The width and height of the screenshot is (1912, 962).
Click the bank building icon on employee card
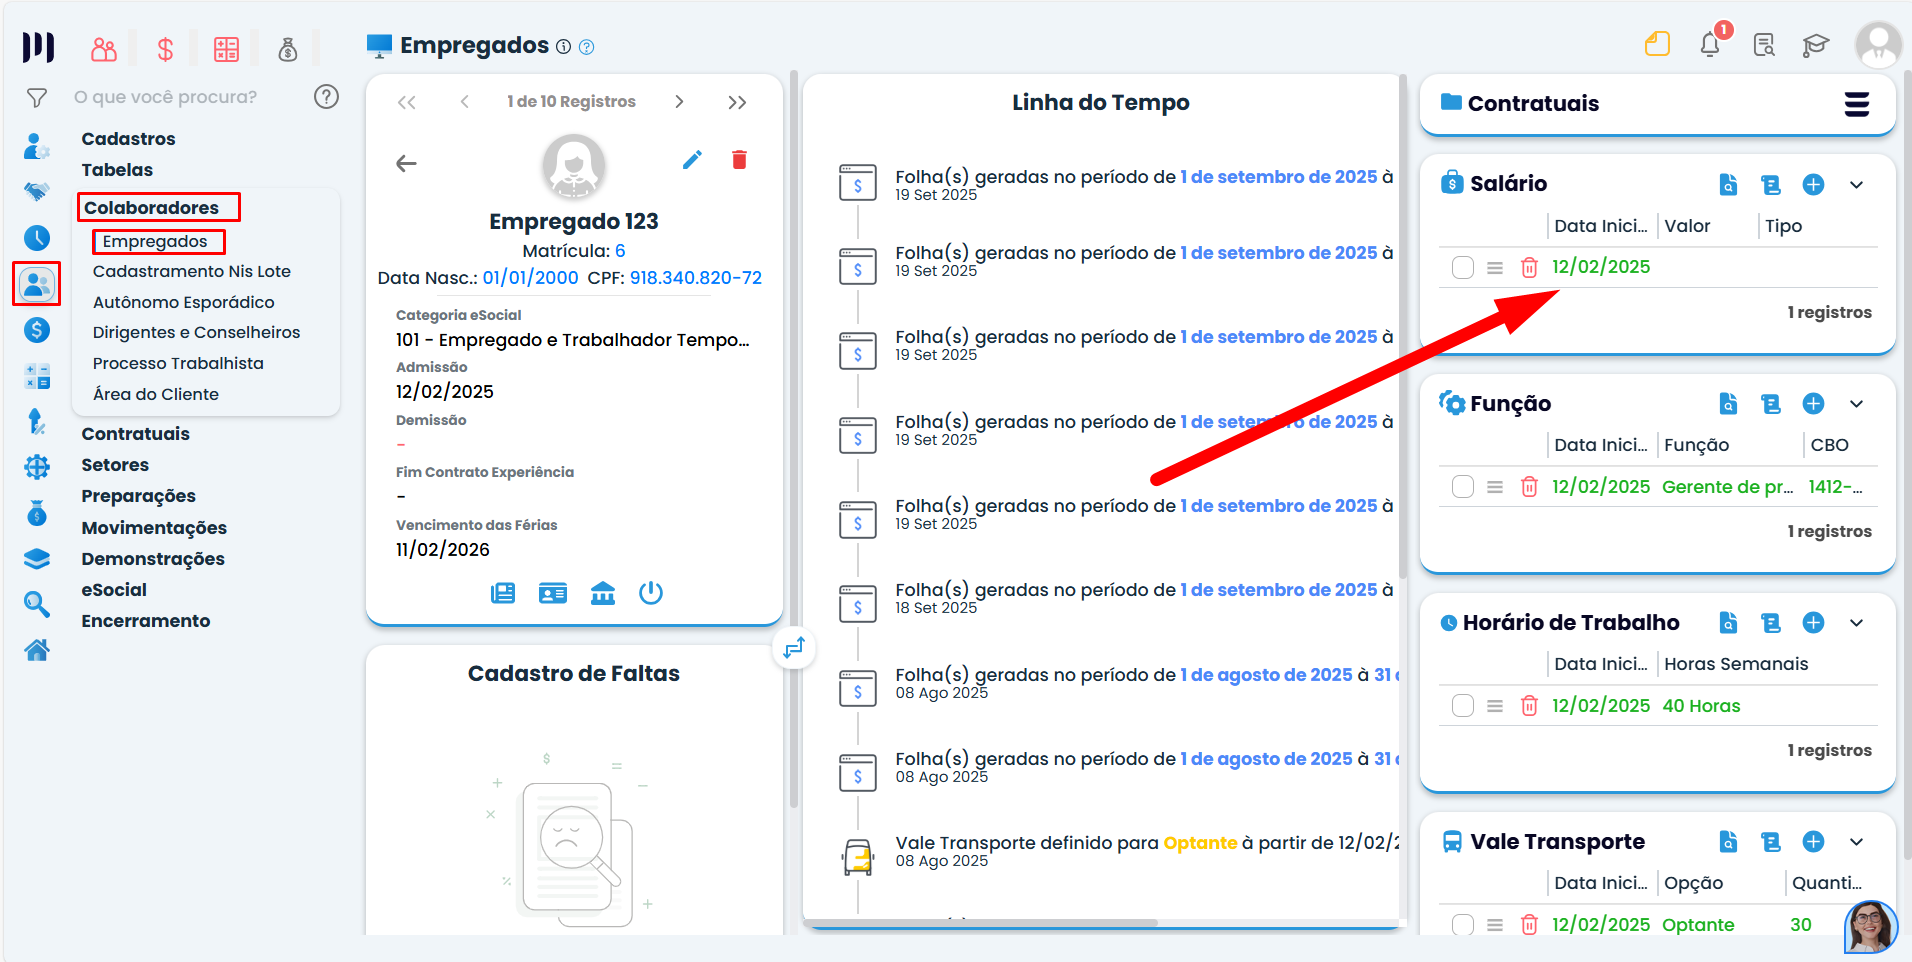[x=603, y=593]
